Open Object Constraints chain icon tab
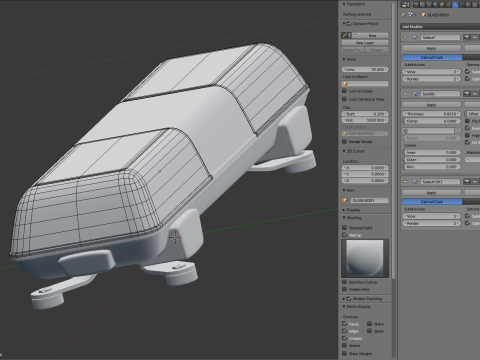480x360 pixels. coord(448,4)
